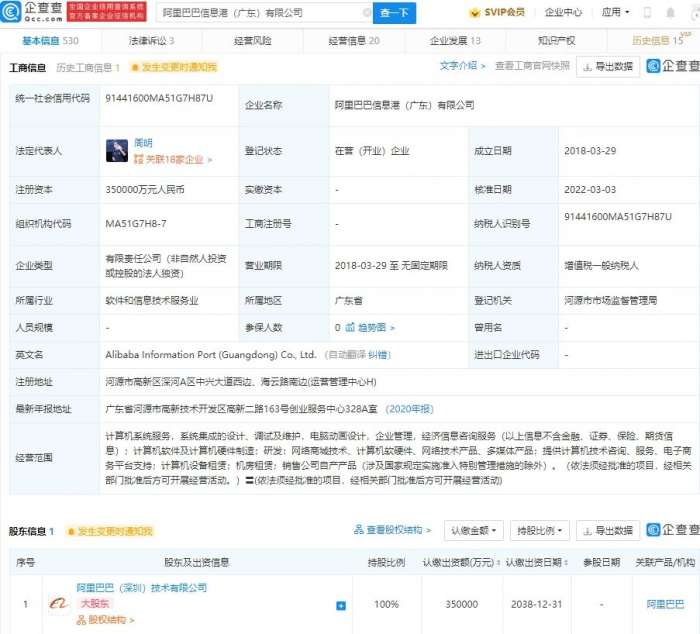Screen dimensions: 700x634
Task: Open the 持股比例 filter dropdown
Action: click(538, 530)
